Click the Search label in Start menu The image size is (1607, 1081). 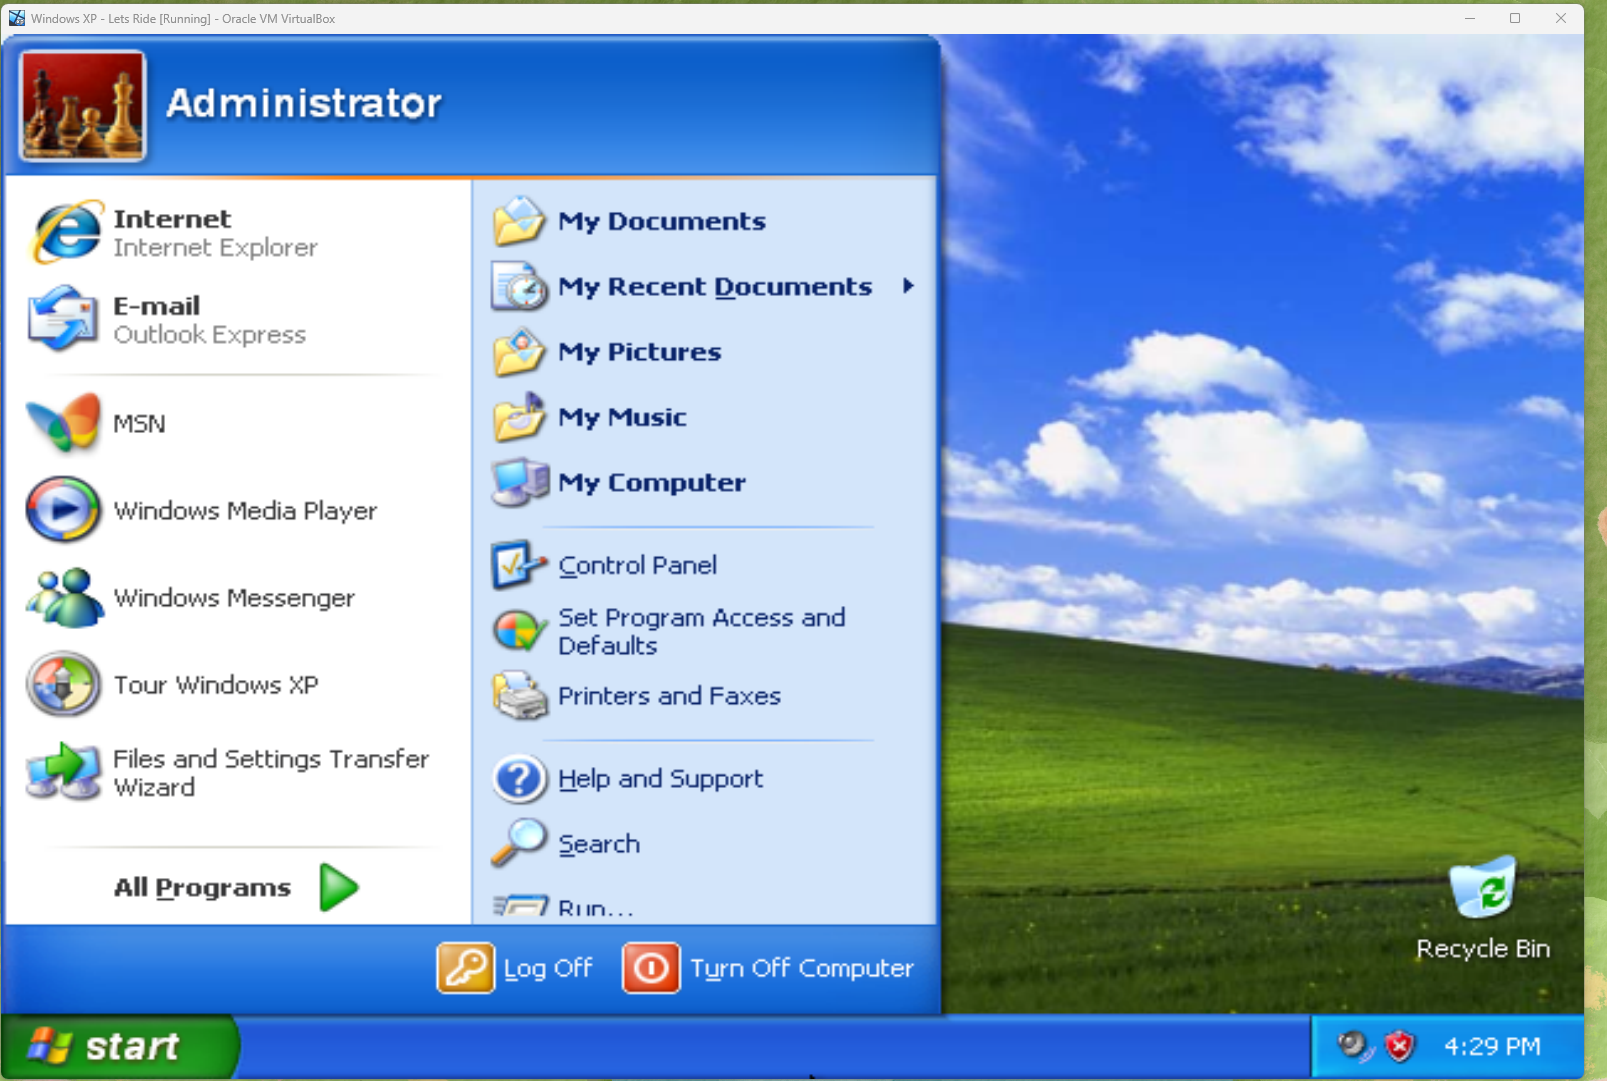[x=599, y=844]
